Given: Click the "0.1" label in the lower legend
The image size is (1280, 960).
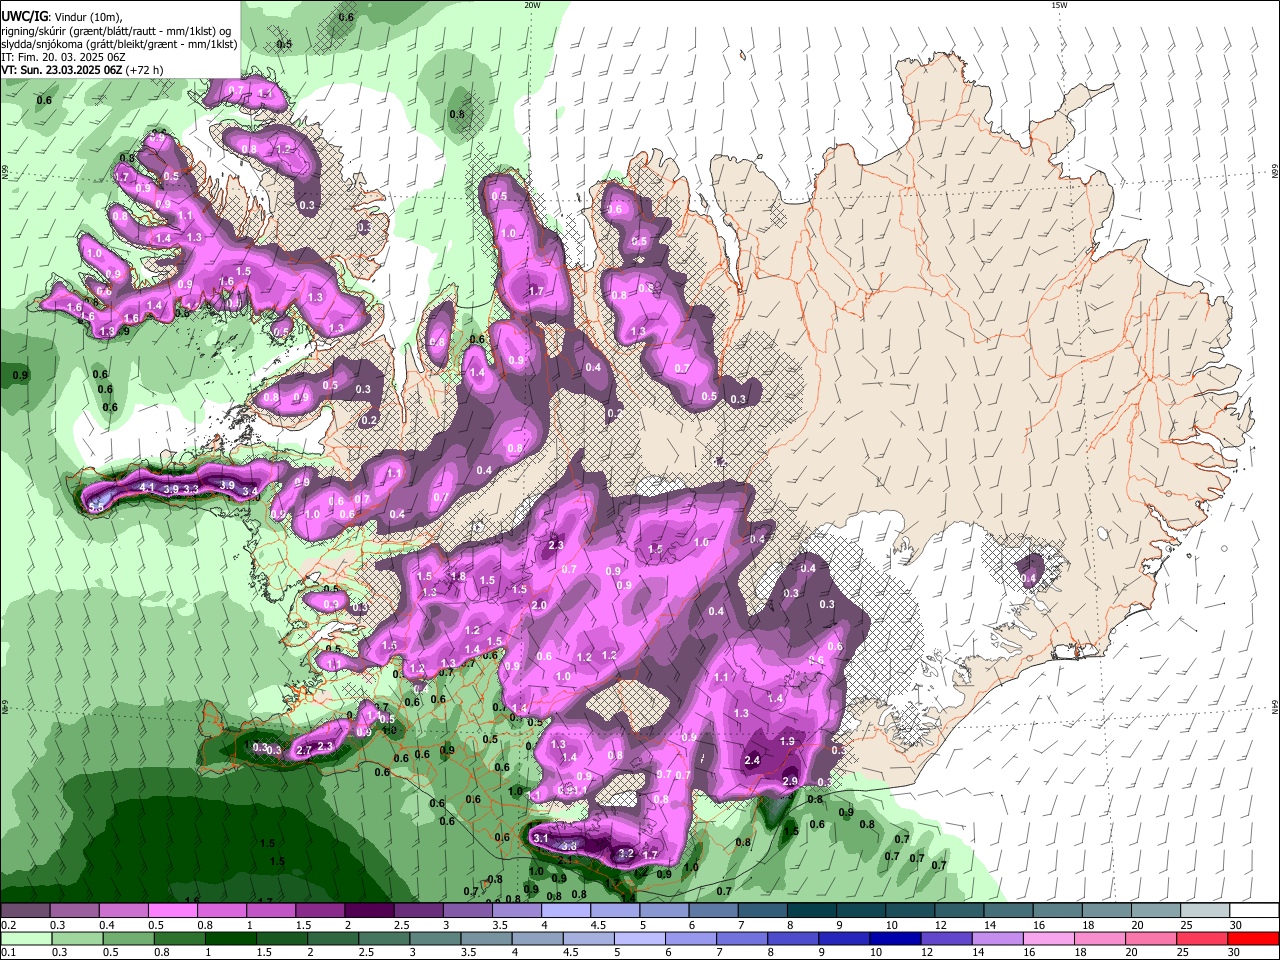Looking at the screenshot, I should tap(9, 952).
